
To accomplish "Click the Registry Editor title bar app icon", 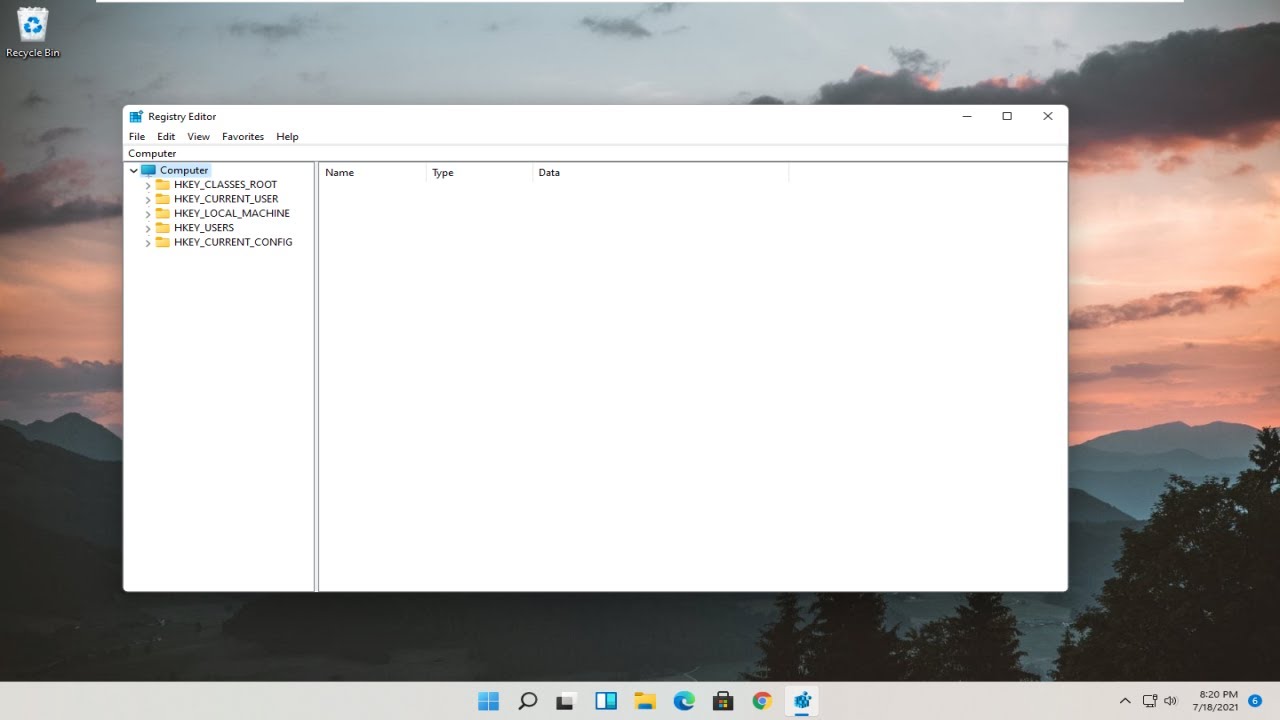I will point(136,117).
